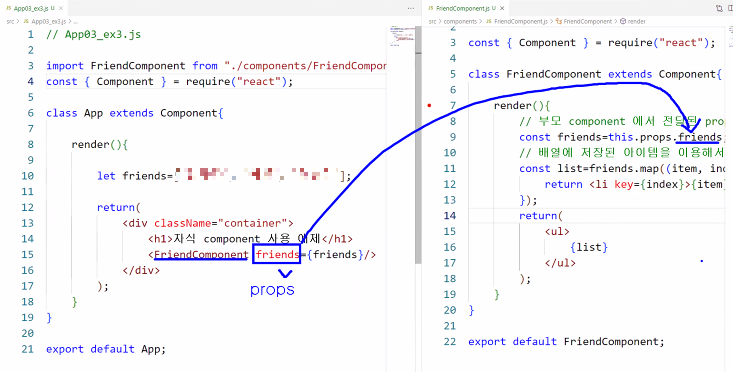Close the FriendComponent.js tab
Screen dimensions: 733x372
coord(503,8)
